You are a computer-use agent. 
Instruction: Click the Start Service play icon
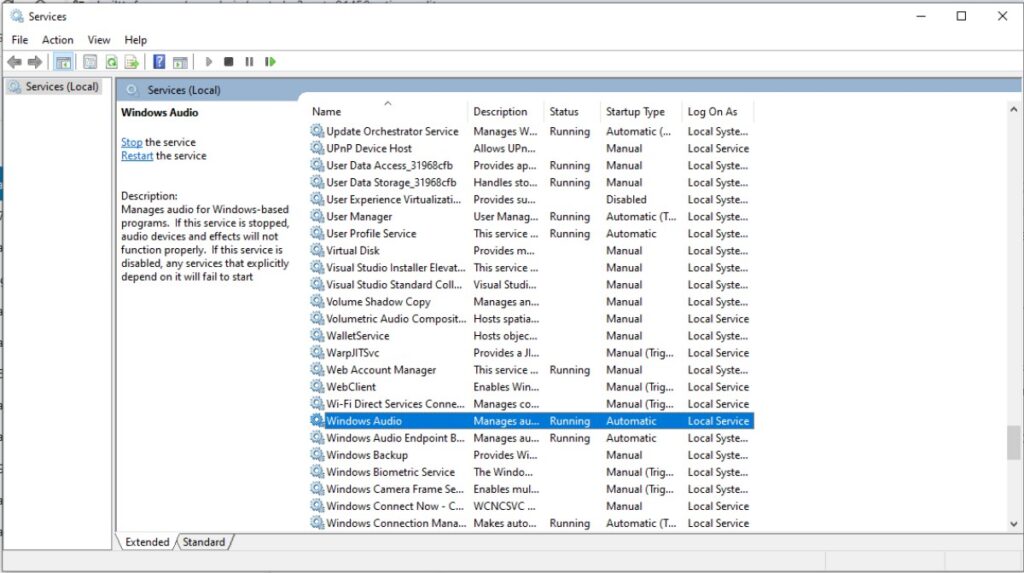tap(208, 61)
